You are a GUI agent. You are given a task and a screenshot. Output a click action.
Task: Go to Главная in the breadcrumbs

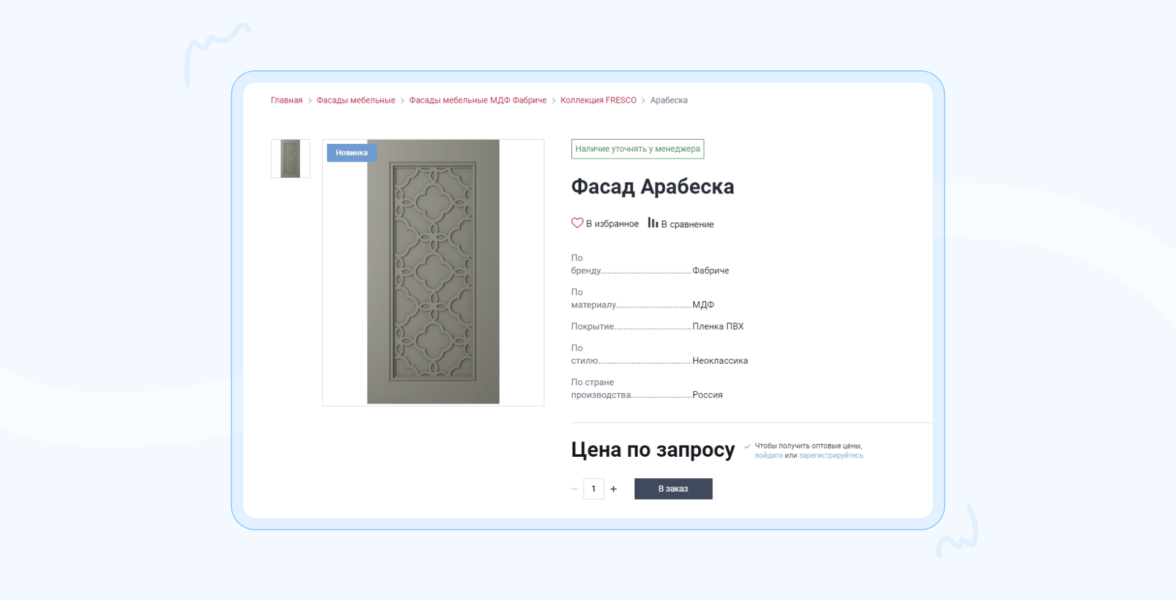point(286,100)
